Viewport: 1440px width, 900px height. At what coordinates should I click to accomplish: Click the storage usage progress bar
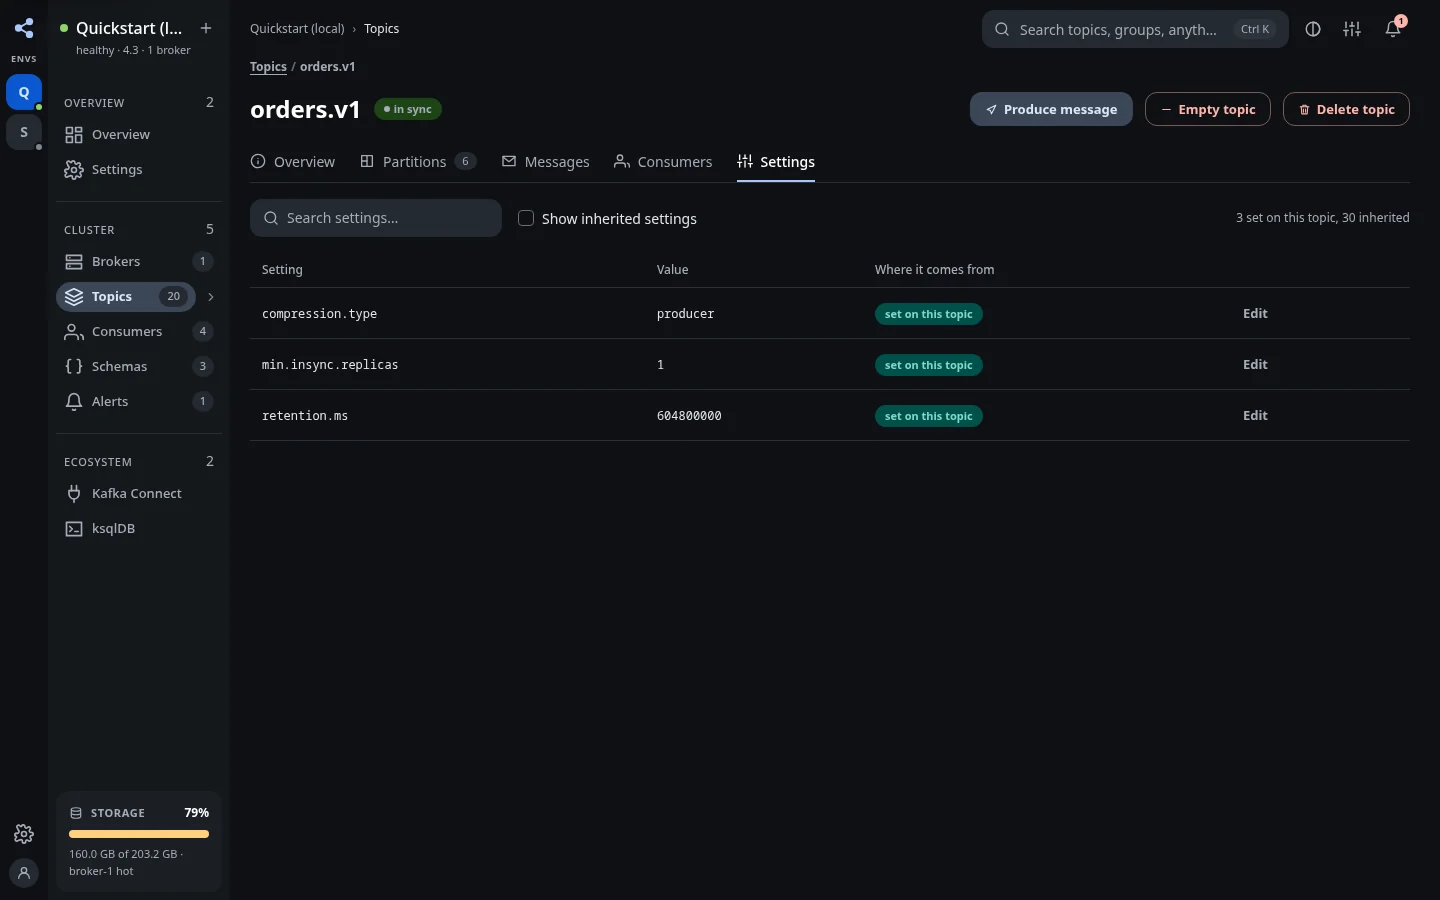139,834
